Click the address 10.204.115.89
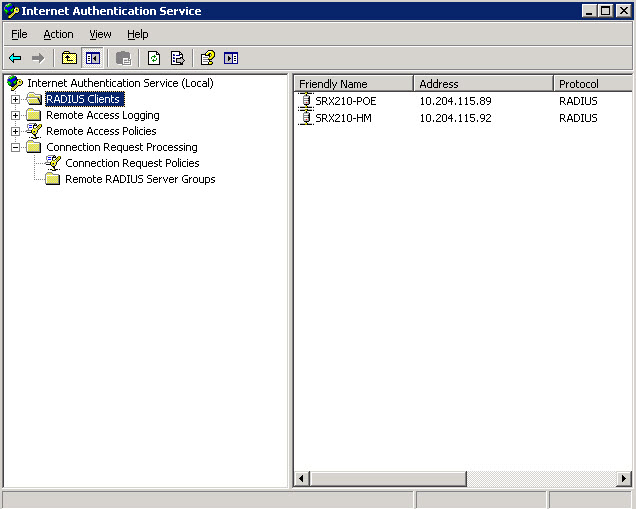This screenshot has width=636, height=509. click(455, 101)
